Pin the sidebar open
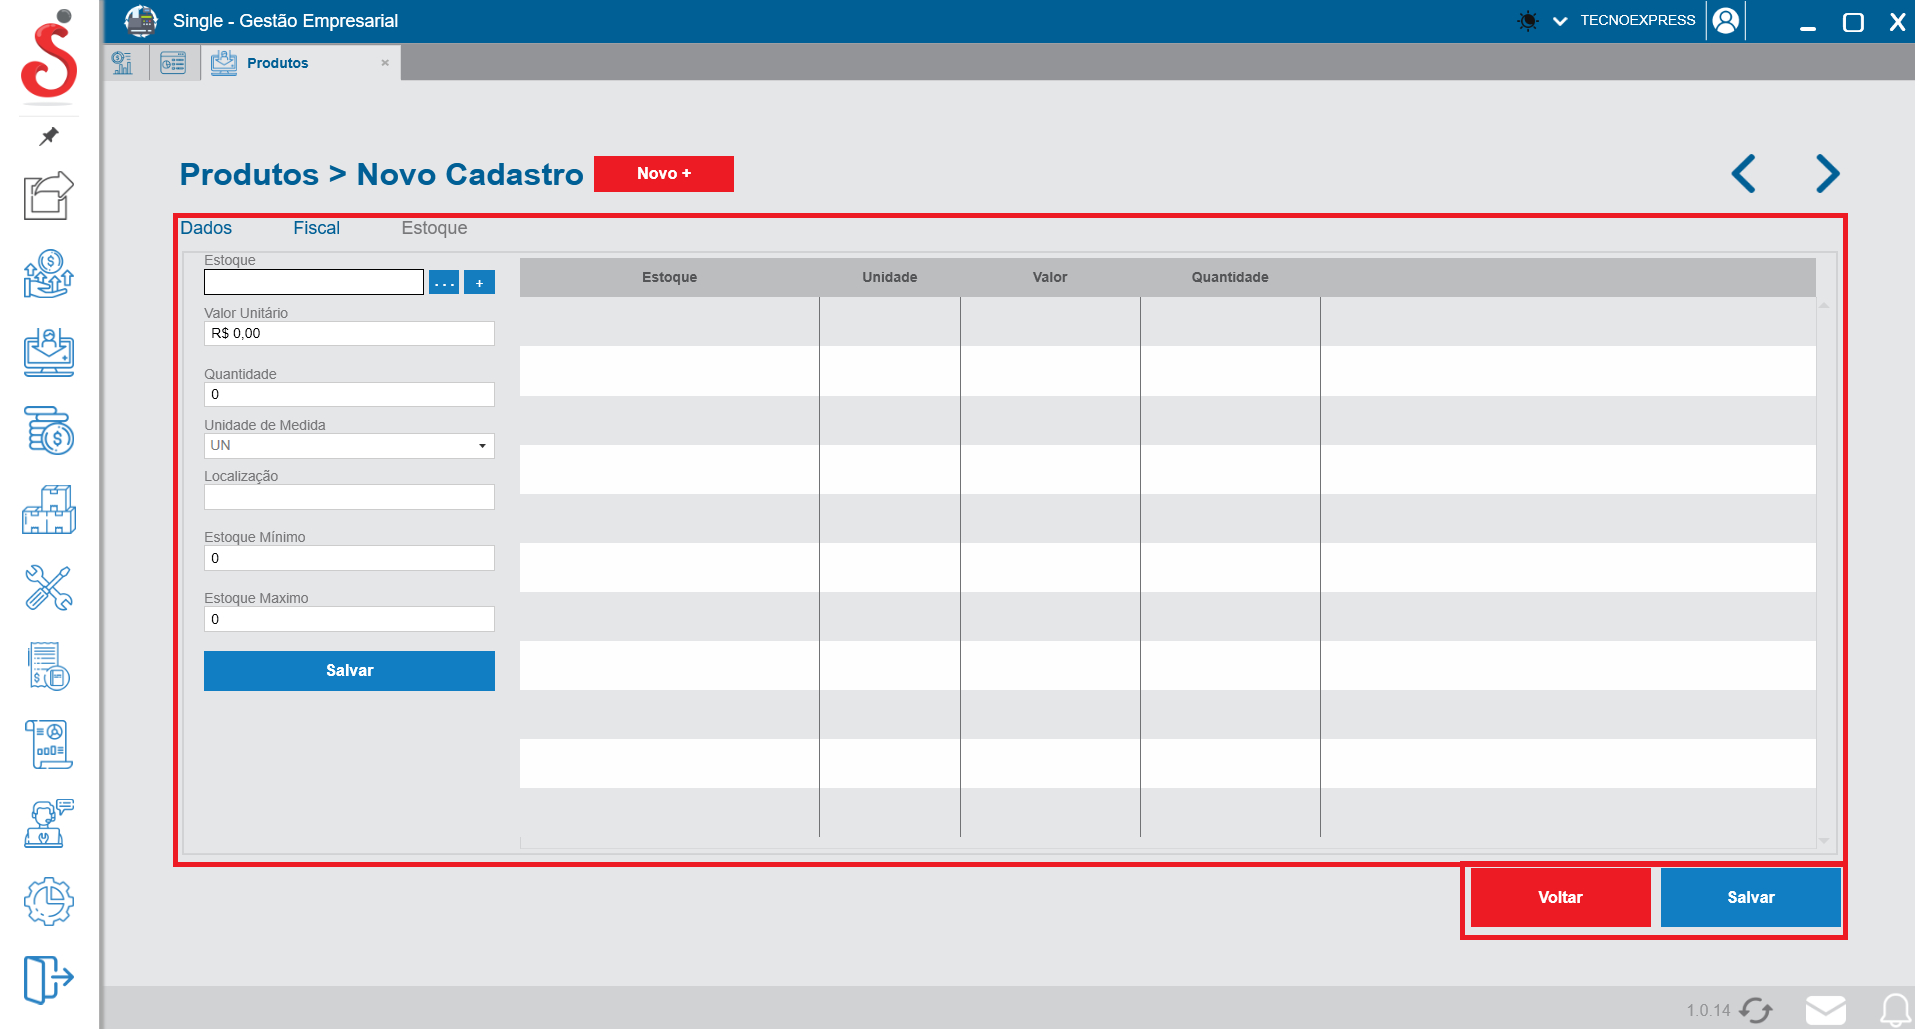 (47, 137)
